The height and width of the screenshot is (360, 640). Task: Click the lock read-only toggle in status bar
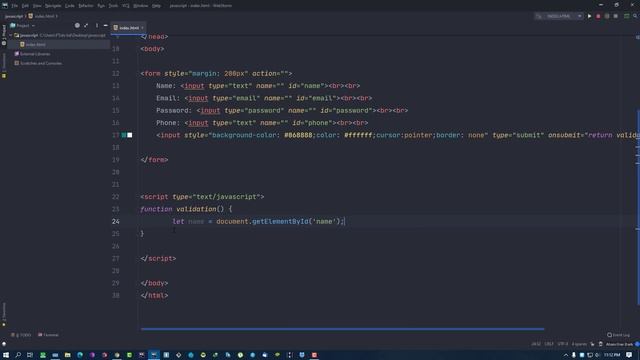pyautogui.click(x=593, y=344)
